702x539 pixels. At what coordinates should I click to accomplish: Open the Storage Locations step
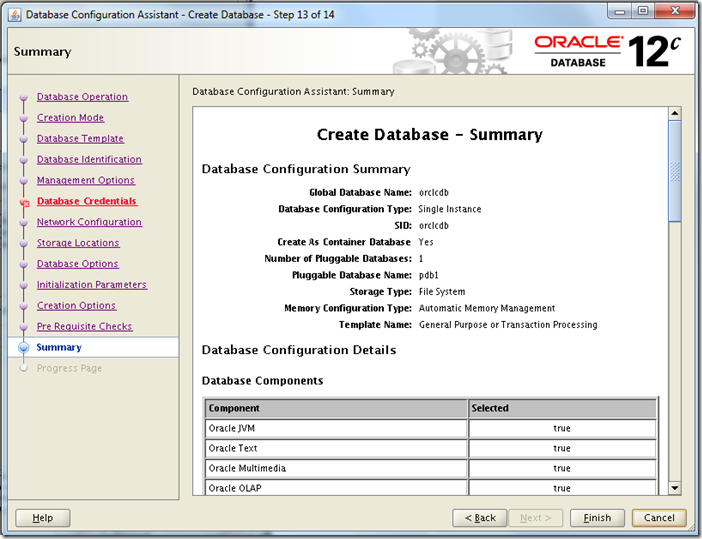click(x=78, y=243)
